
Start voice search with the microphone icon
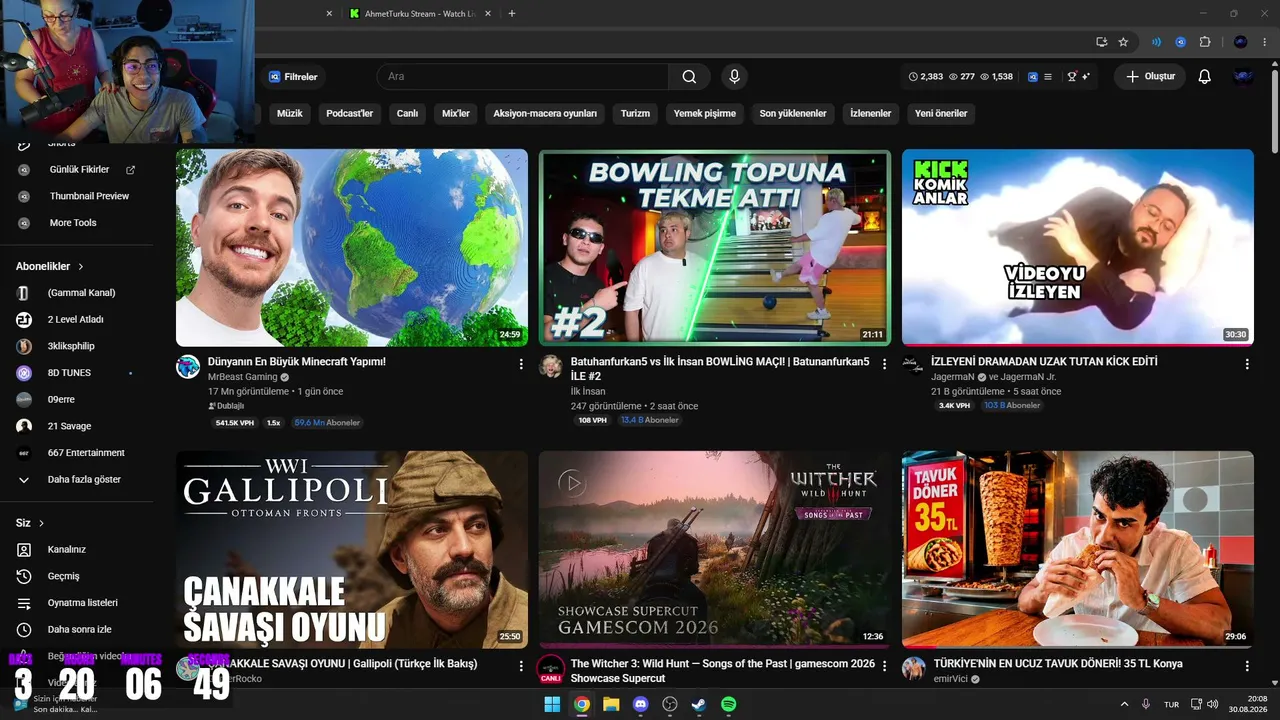[x=735, y=77]
